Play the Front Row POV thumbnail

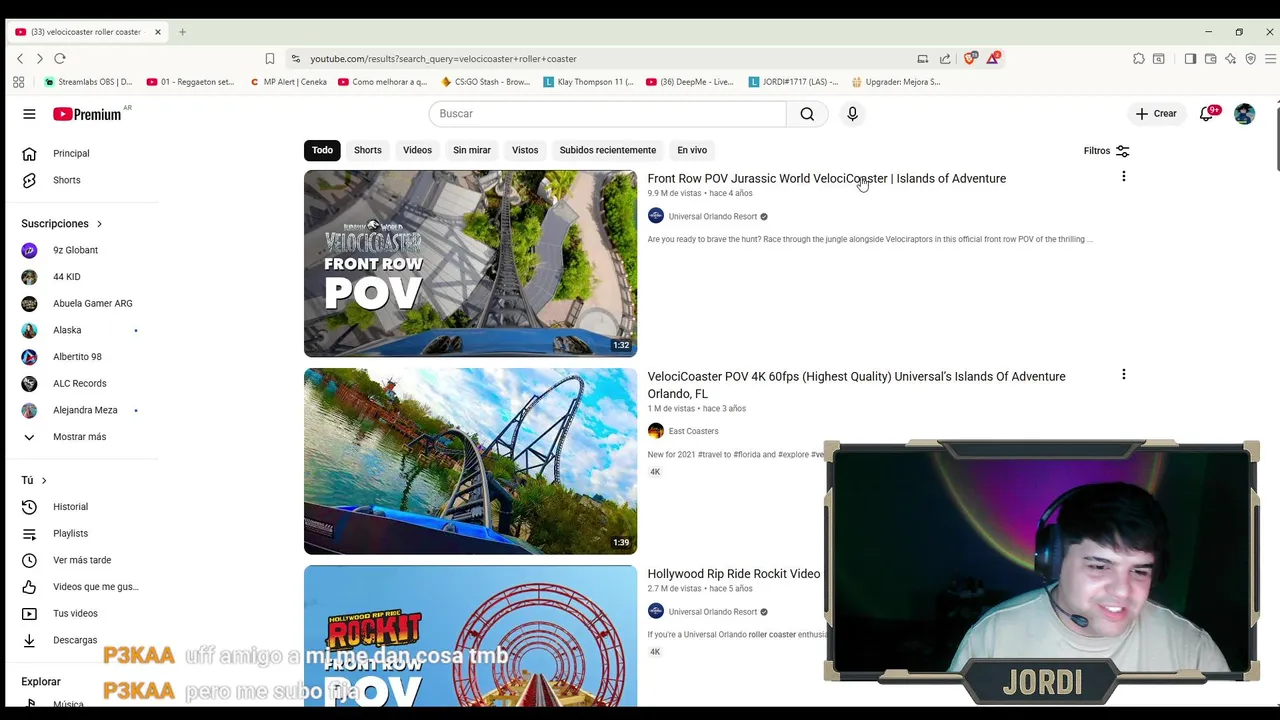pos(470,263)
